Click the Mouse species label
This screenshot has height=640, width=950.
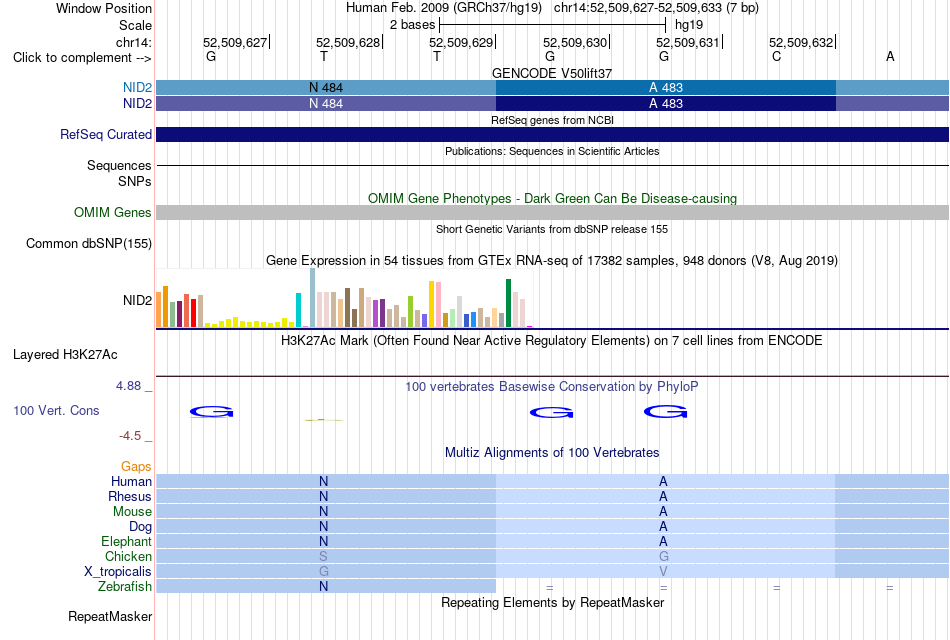(x=132, y=512)
